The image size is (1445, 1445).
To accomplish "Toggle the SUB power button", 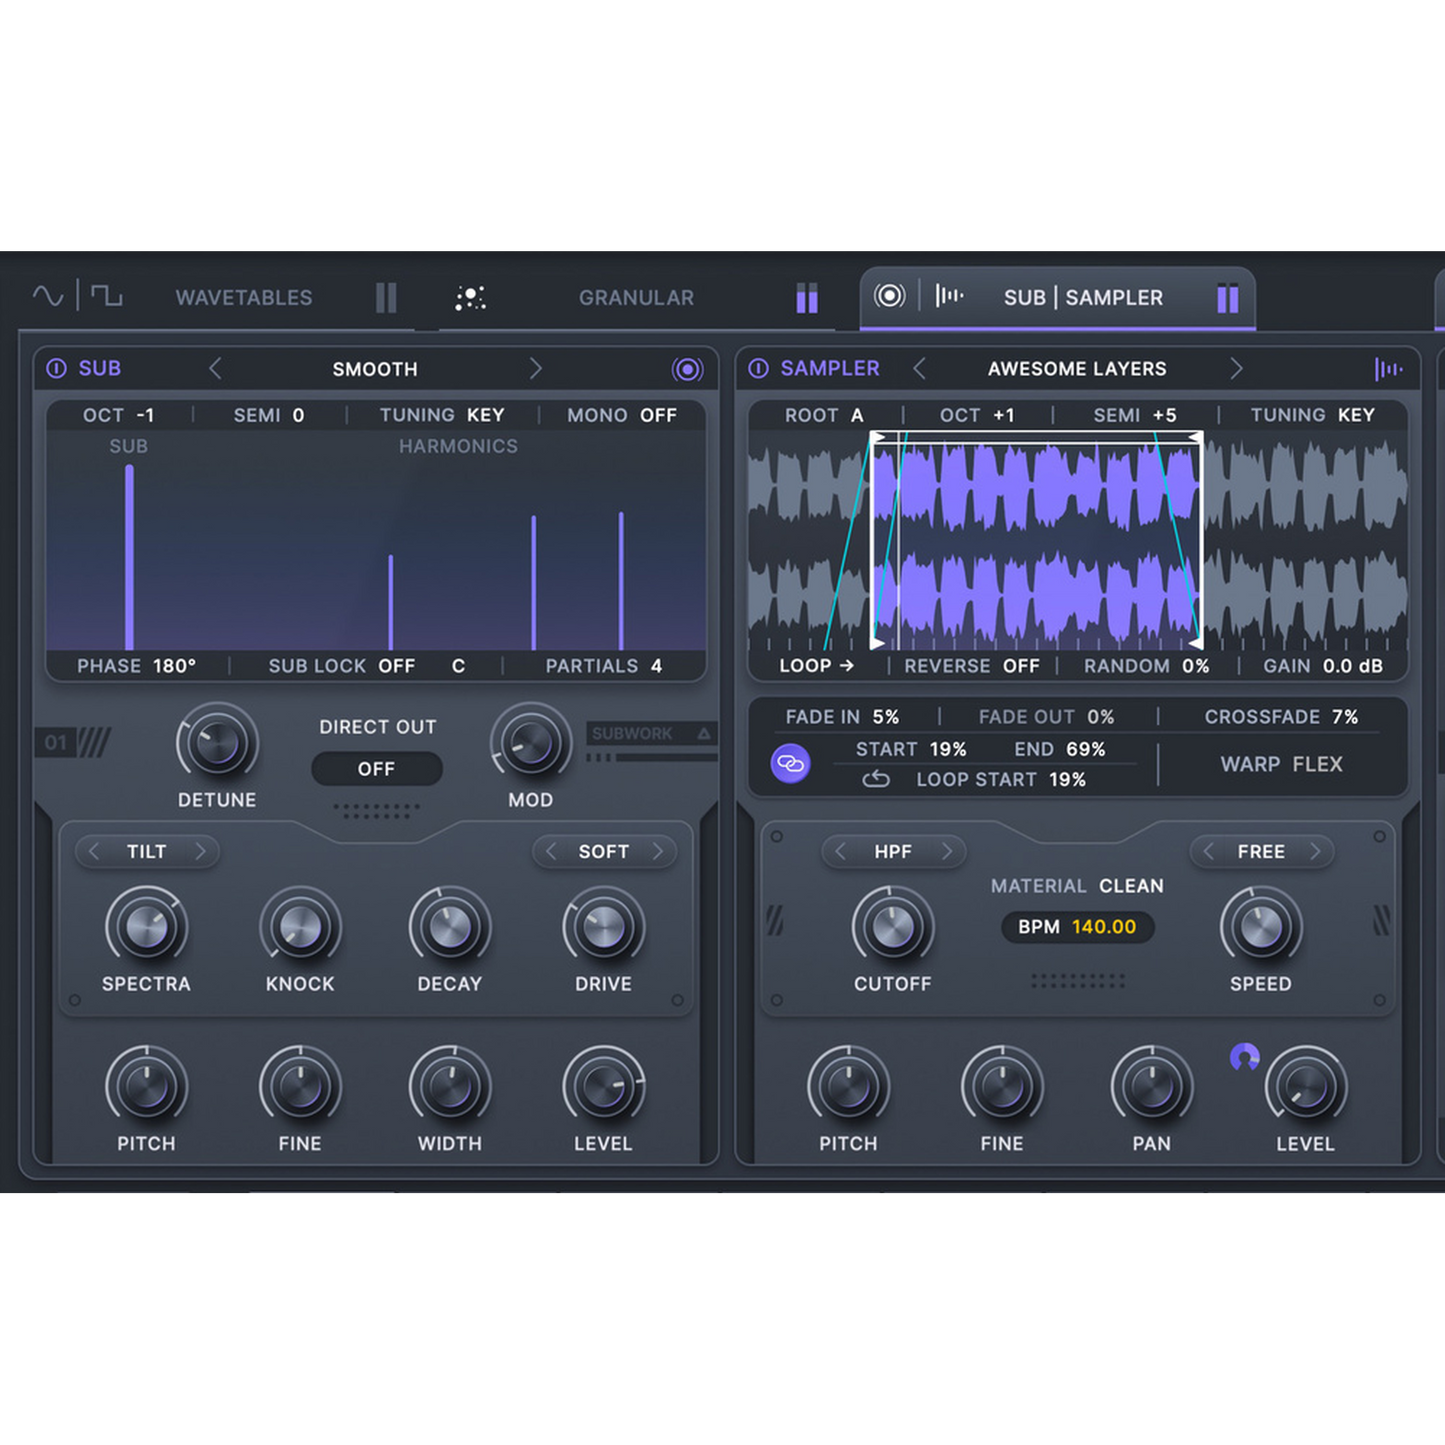I will click(57, 368).
